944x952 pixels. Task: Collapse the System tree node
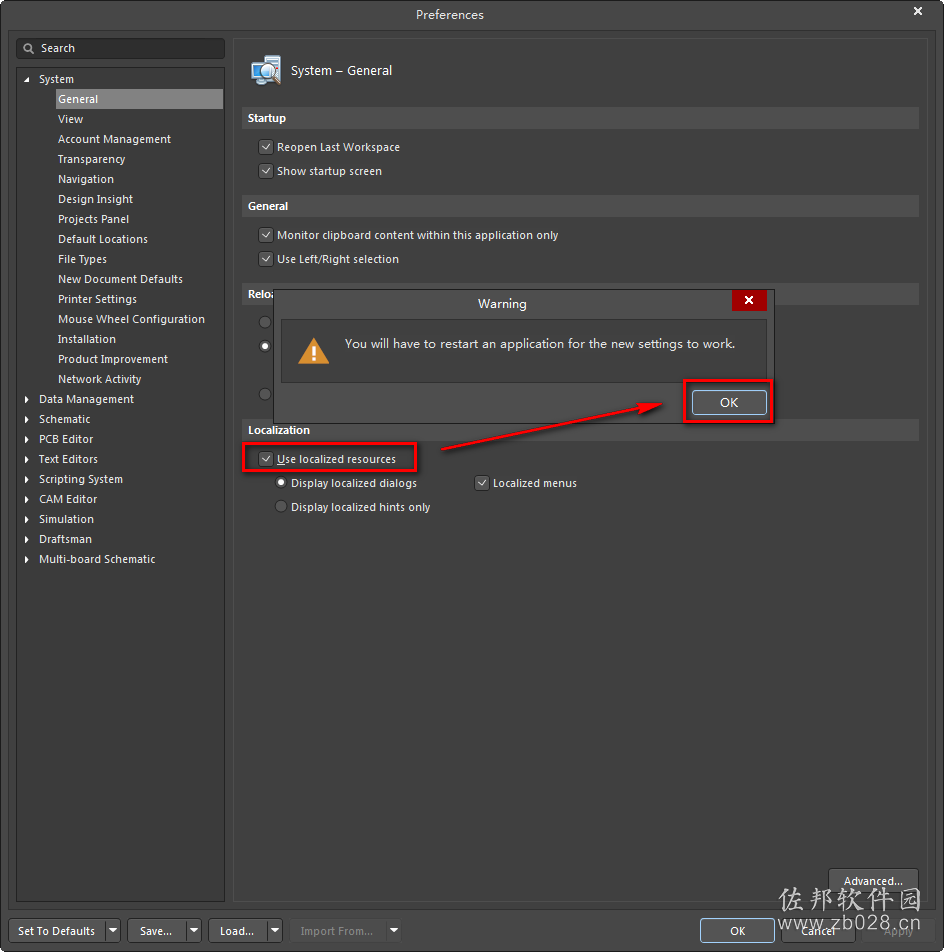[27, 80]
